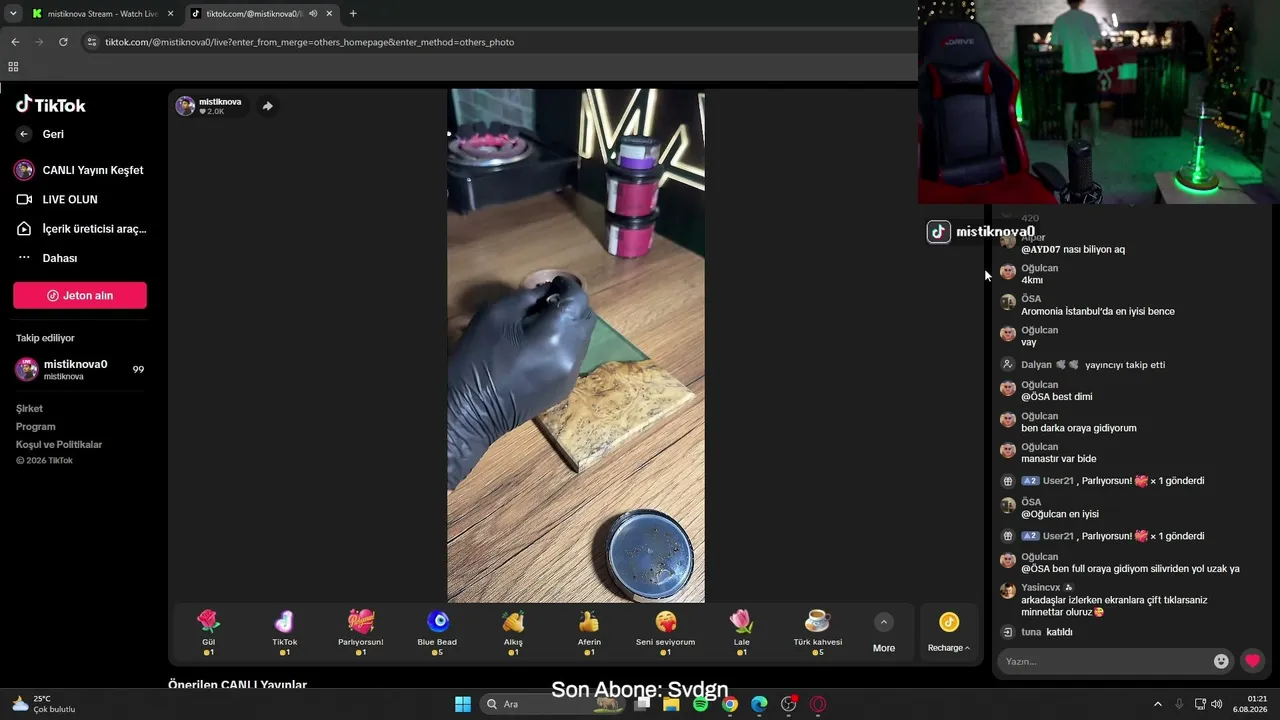1280x720 pixels.
Task: Open the Şirket footer link
Action: click(x=29, y=409)
